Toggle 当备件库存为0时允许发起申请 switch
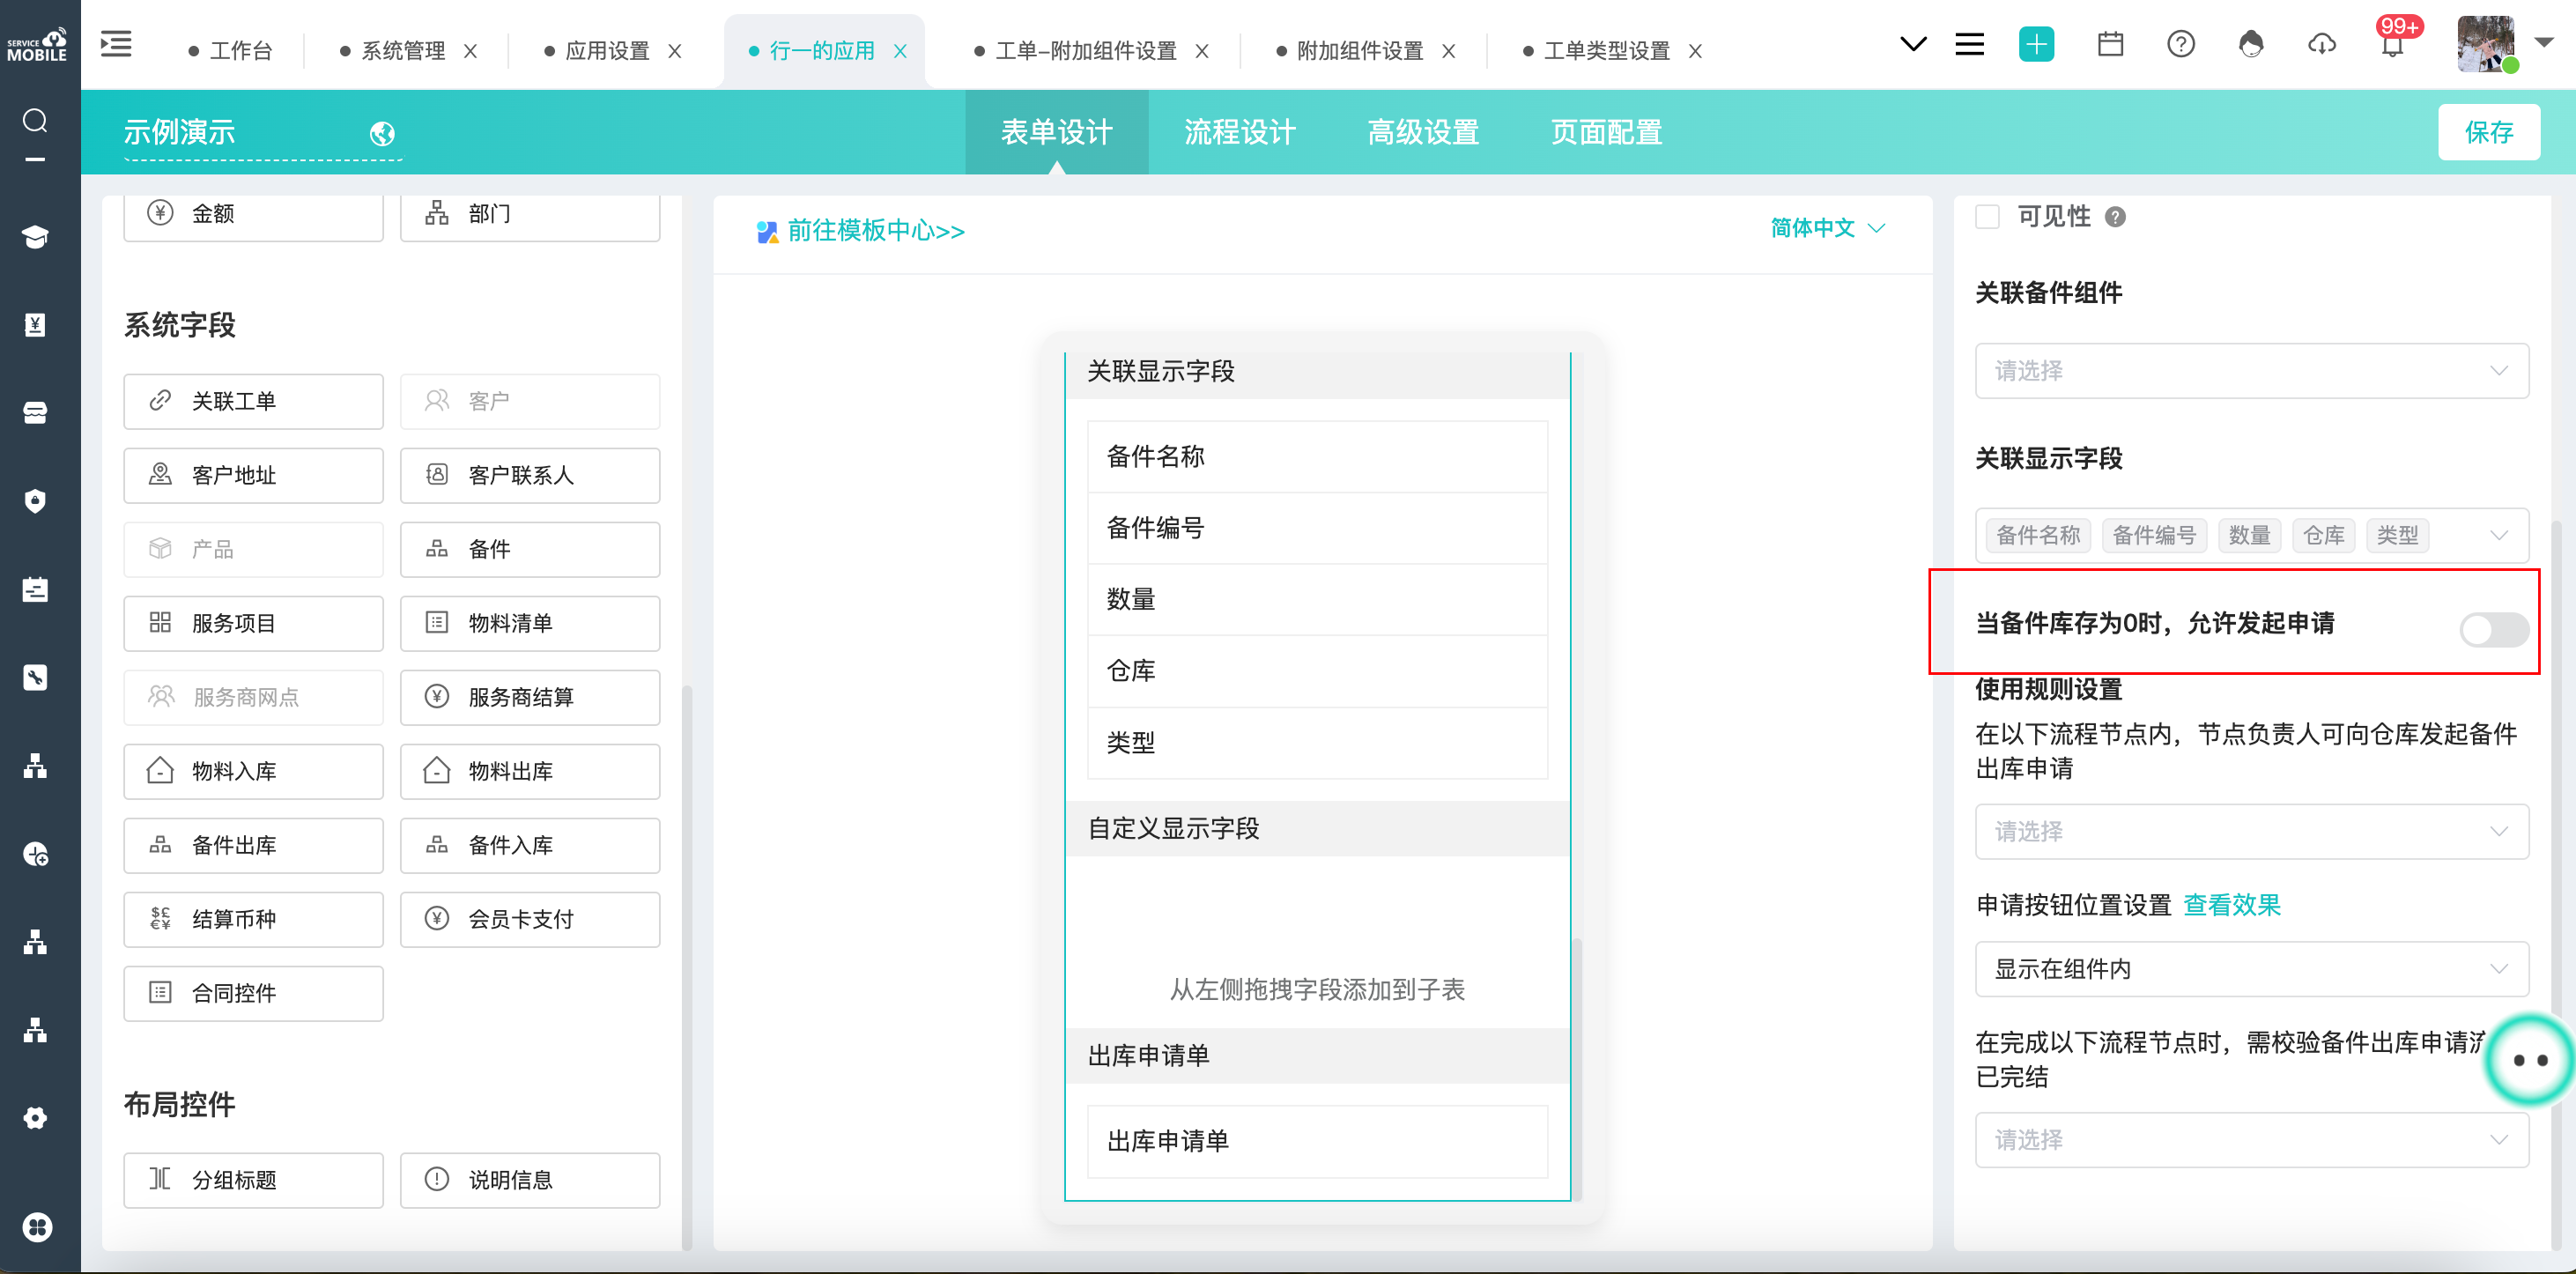2576x1274 pixels. [x=2493, y=629]
